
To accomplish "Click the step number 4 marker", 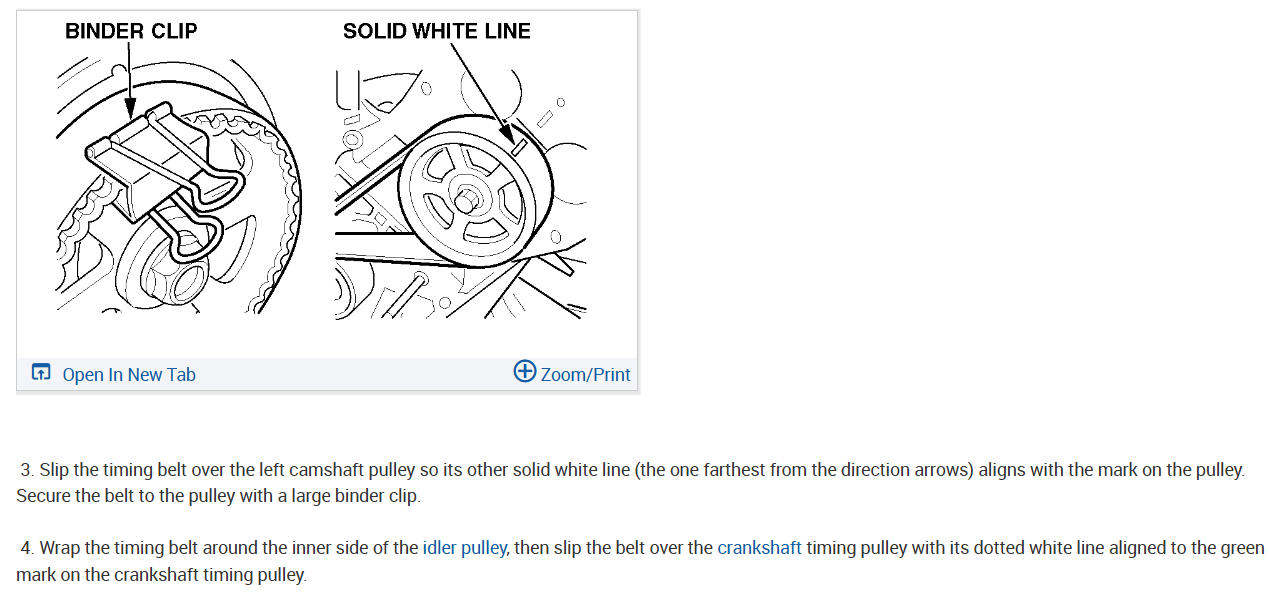I will pyautogui.click(x=27, y=548).
